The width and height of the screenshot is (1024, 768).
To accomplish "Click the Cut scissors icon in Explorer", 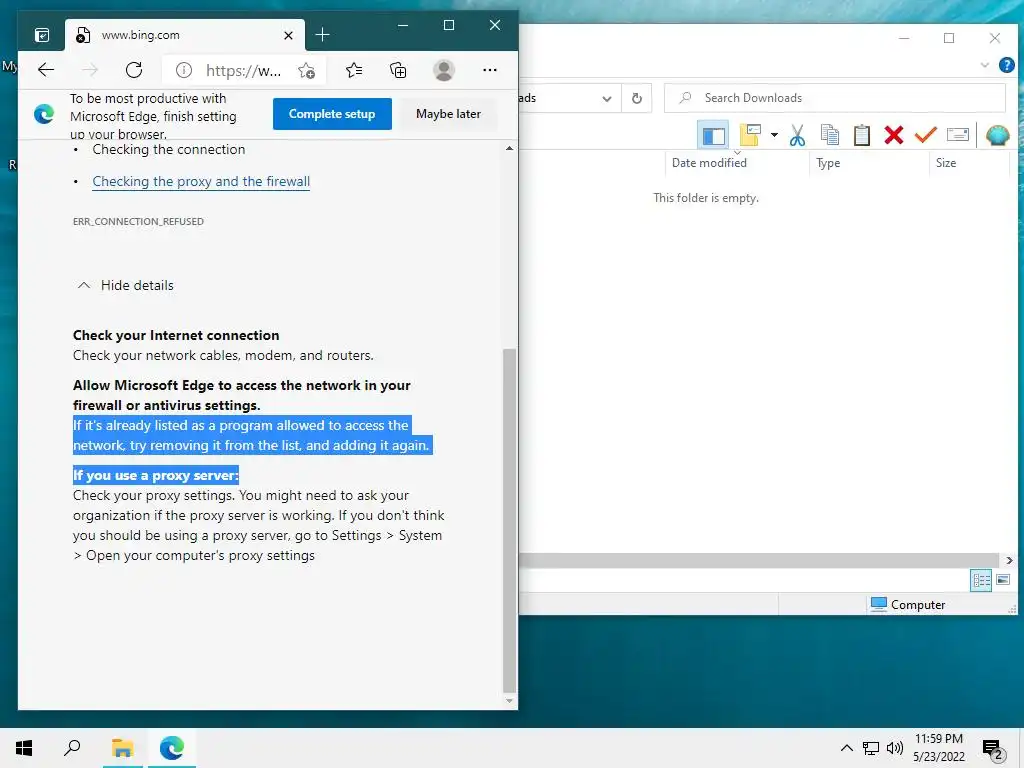I will tap(797, 135).
